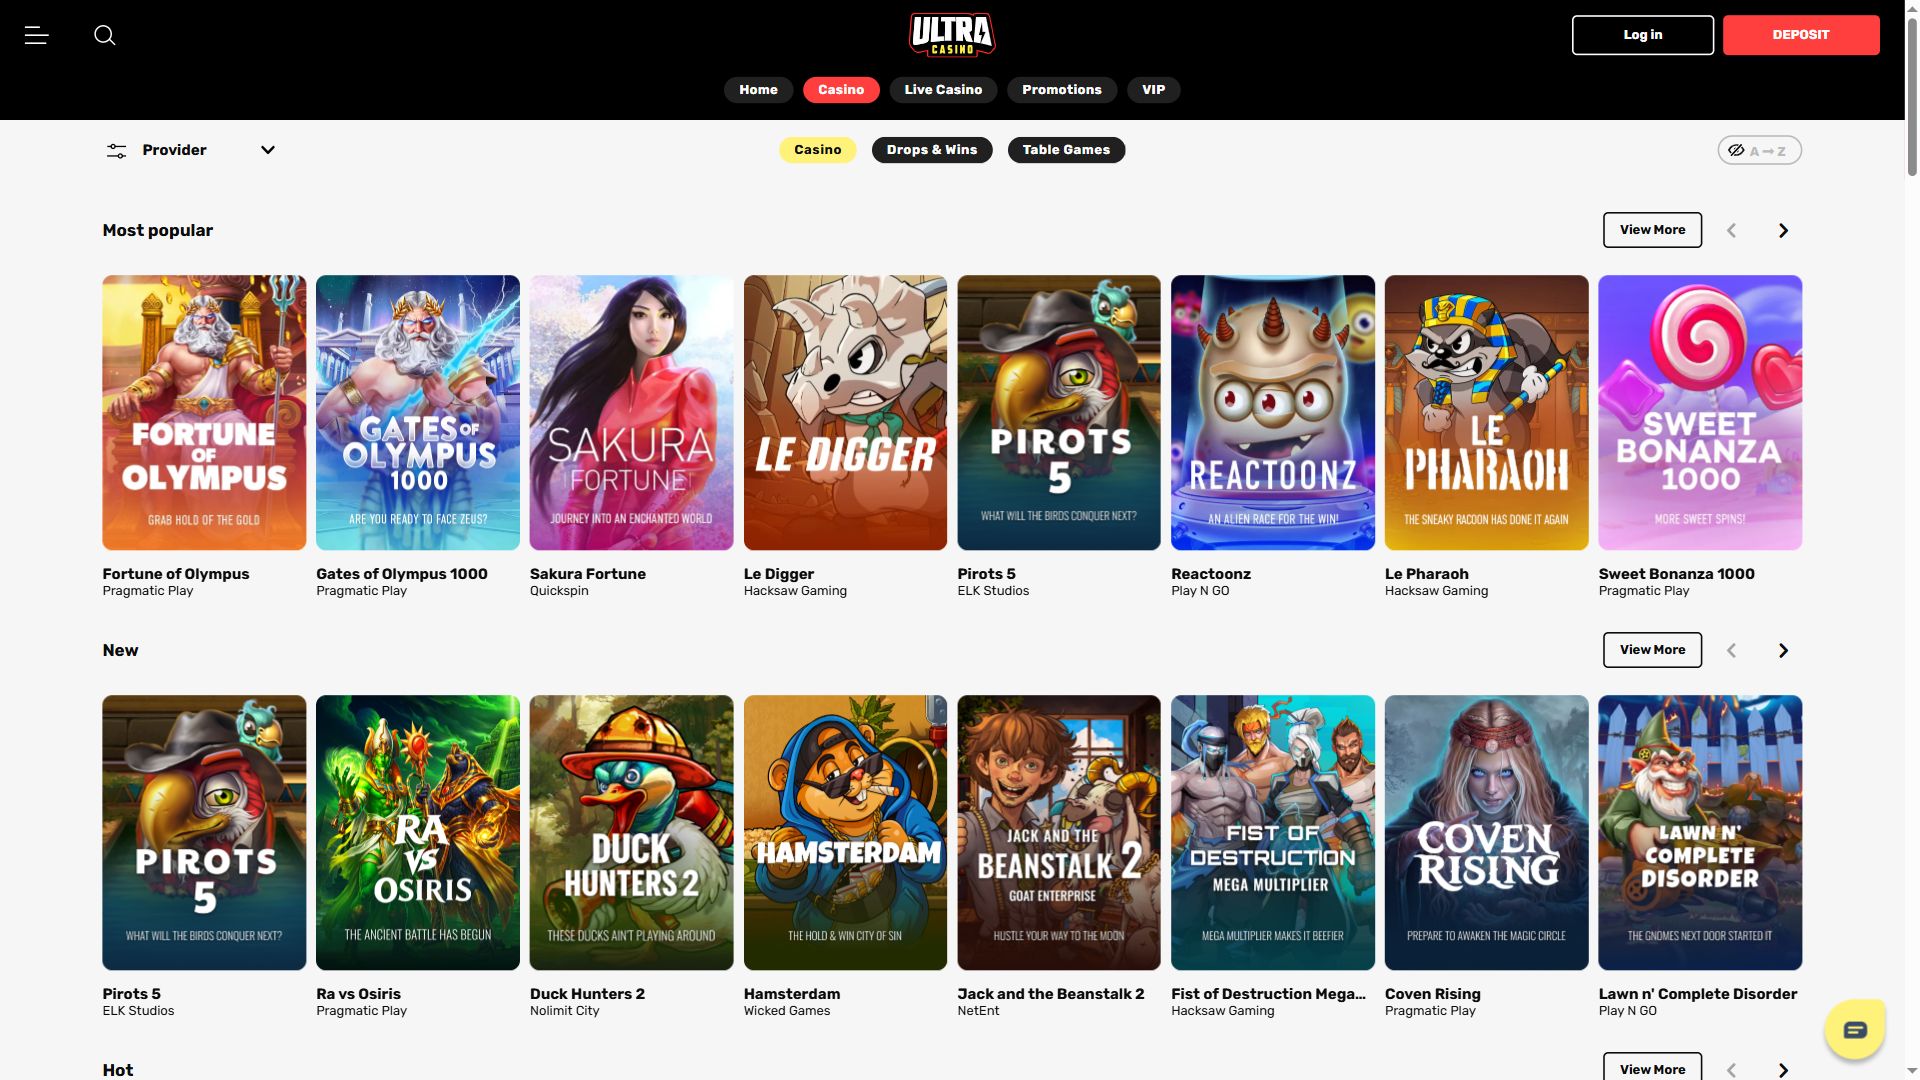View More in Hot section
The image size is (1920, 1080).
pos(1652,1067)
